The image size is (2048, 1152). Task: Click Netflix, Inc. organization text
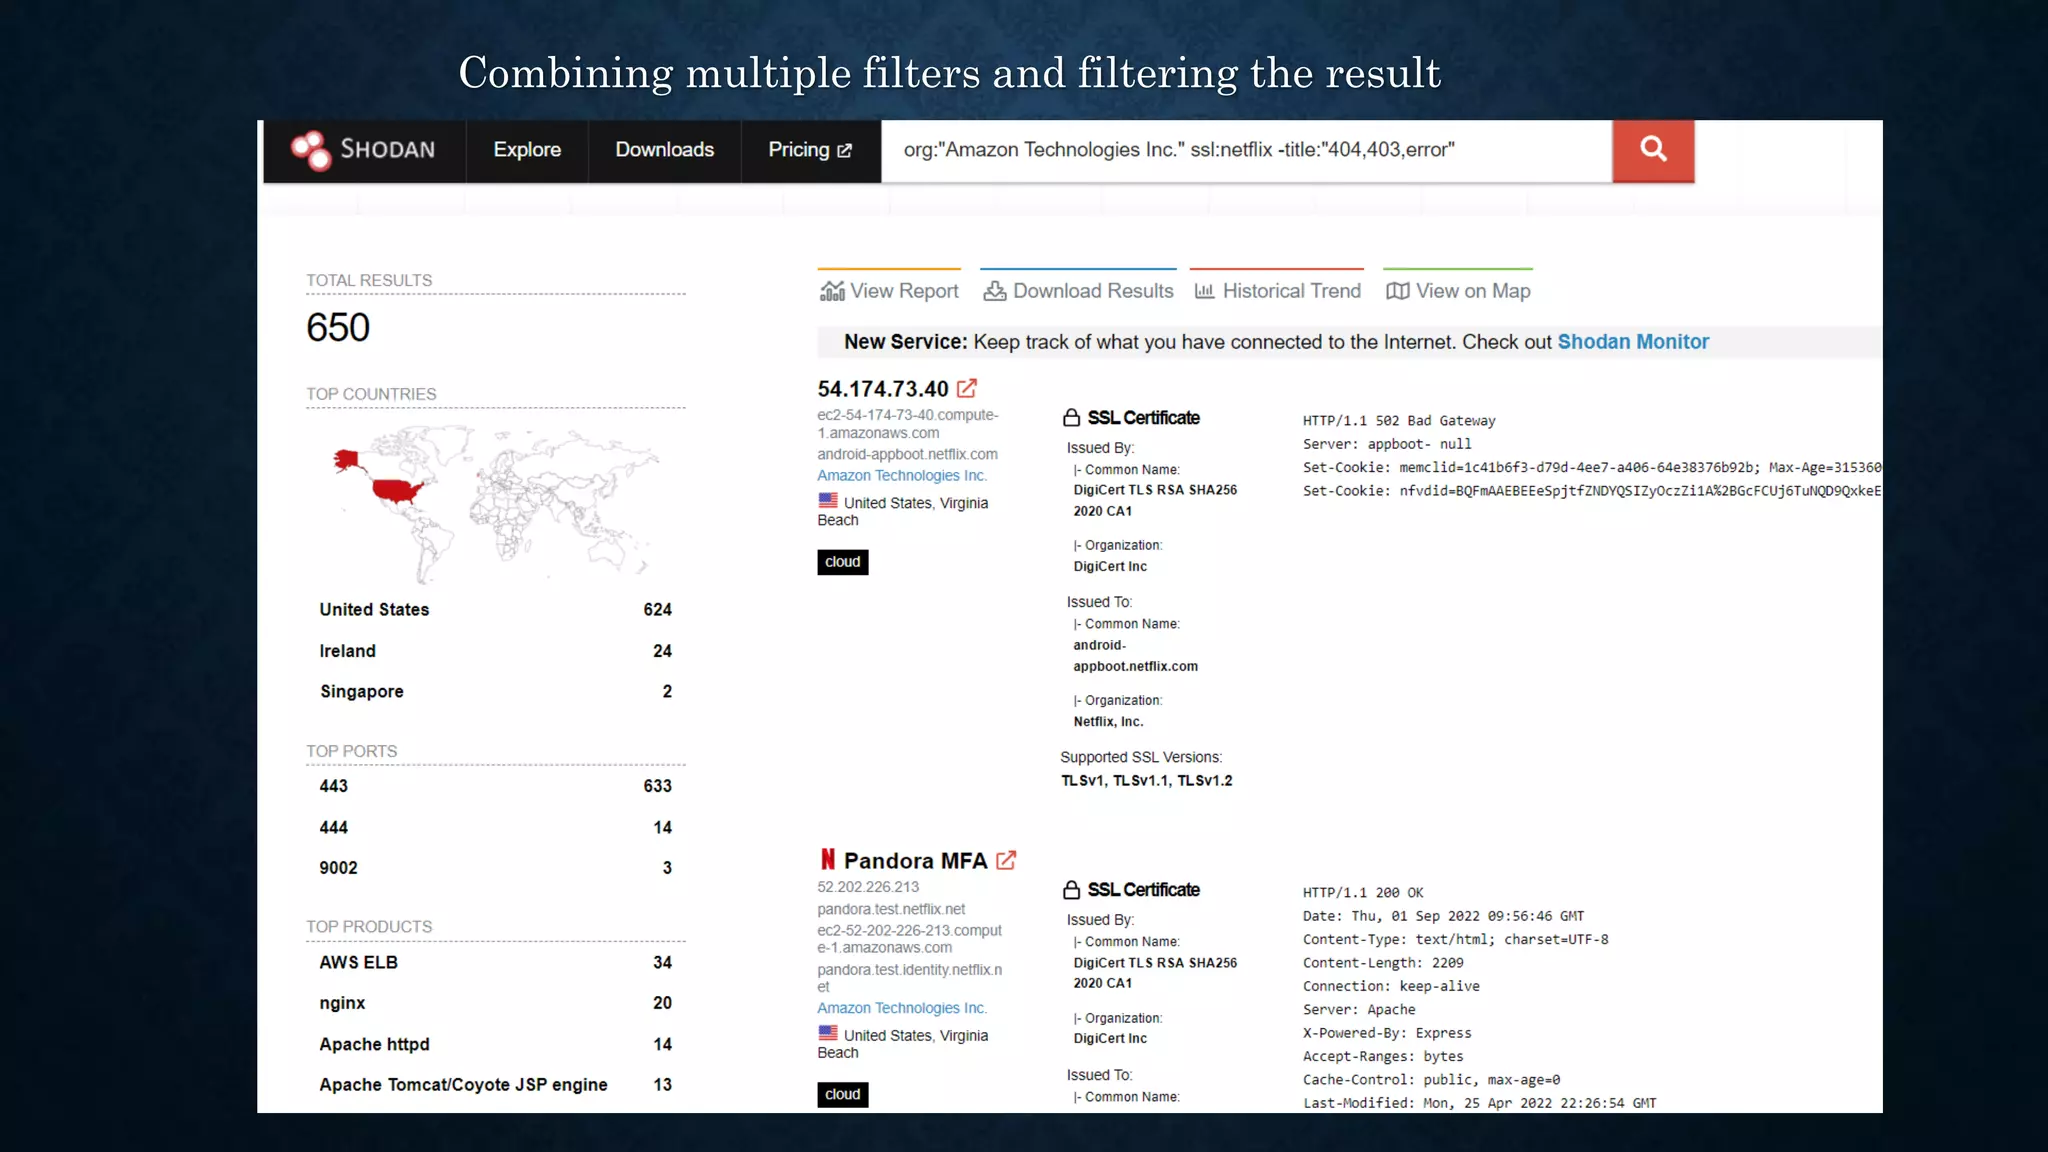point(1108,722)
